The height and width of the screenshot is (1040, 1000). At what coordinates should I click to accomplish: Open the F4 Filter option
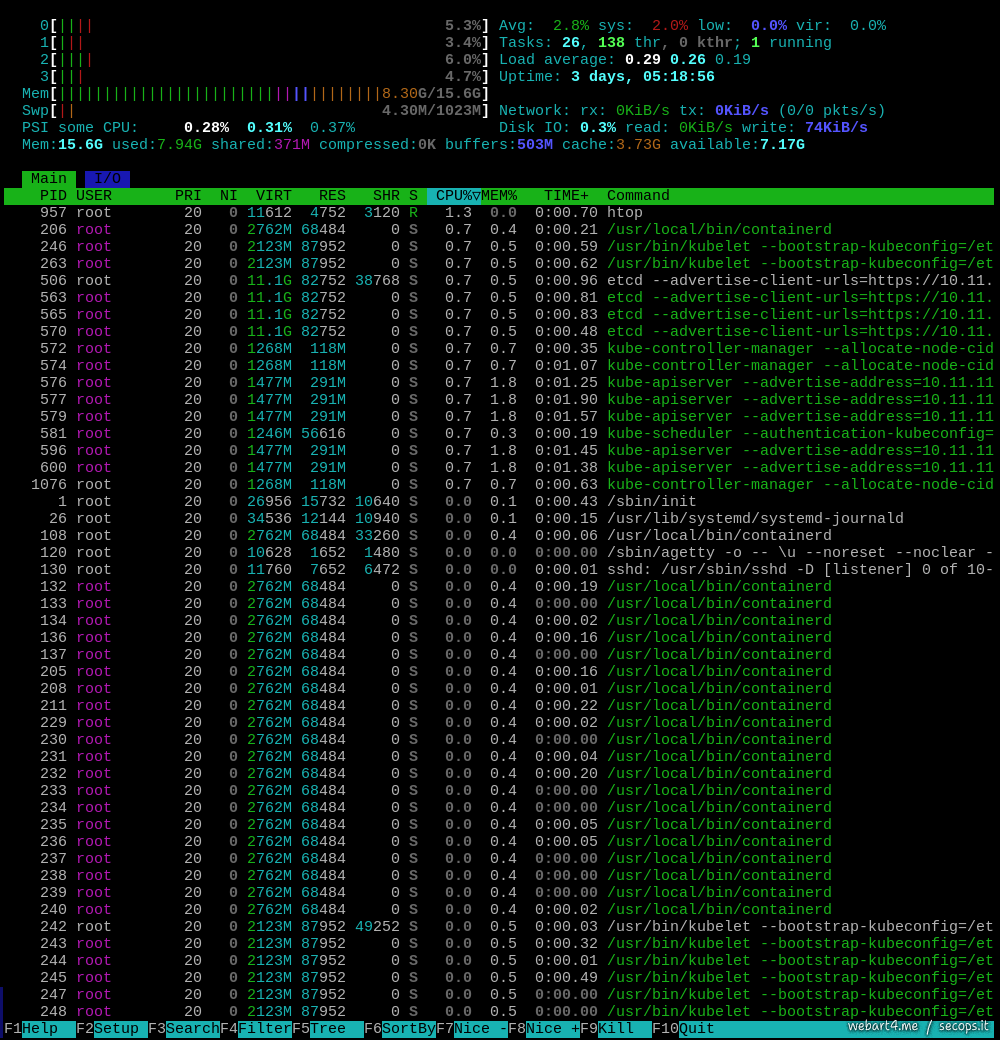[x=255, y=1029]
